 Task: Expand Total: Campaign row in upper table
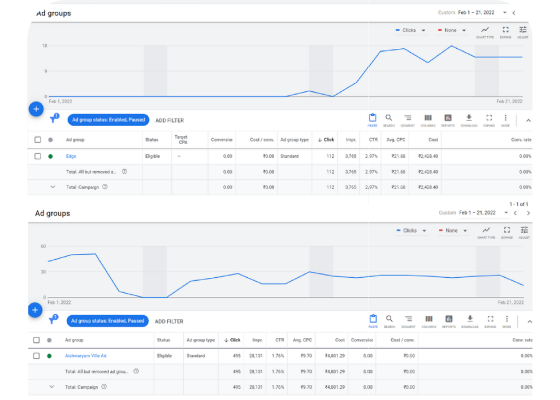53,187
